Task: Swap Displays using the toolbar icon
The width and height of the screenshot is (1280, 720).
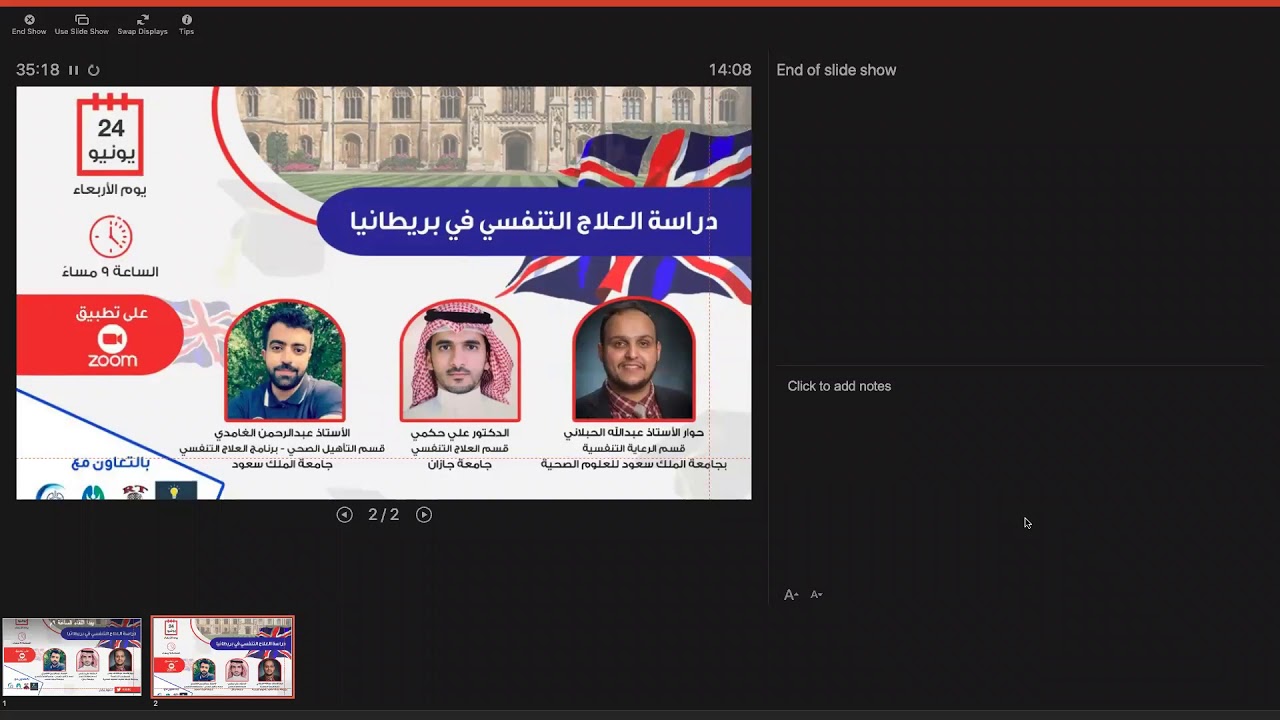Action: (142, 24)
